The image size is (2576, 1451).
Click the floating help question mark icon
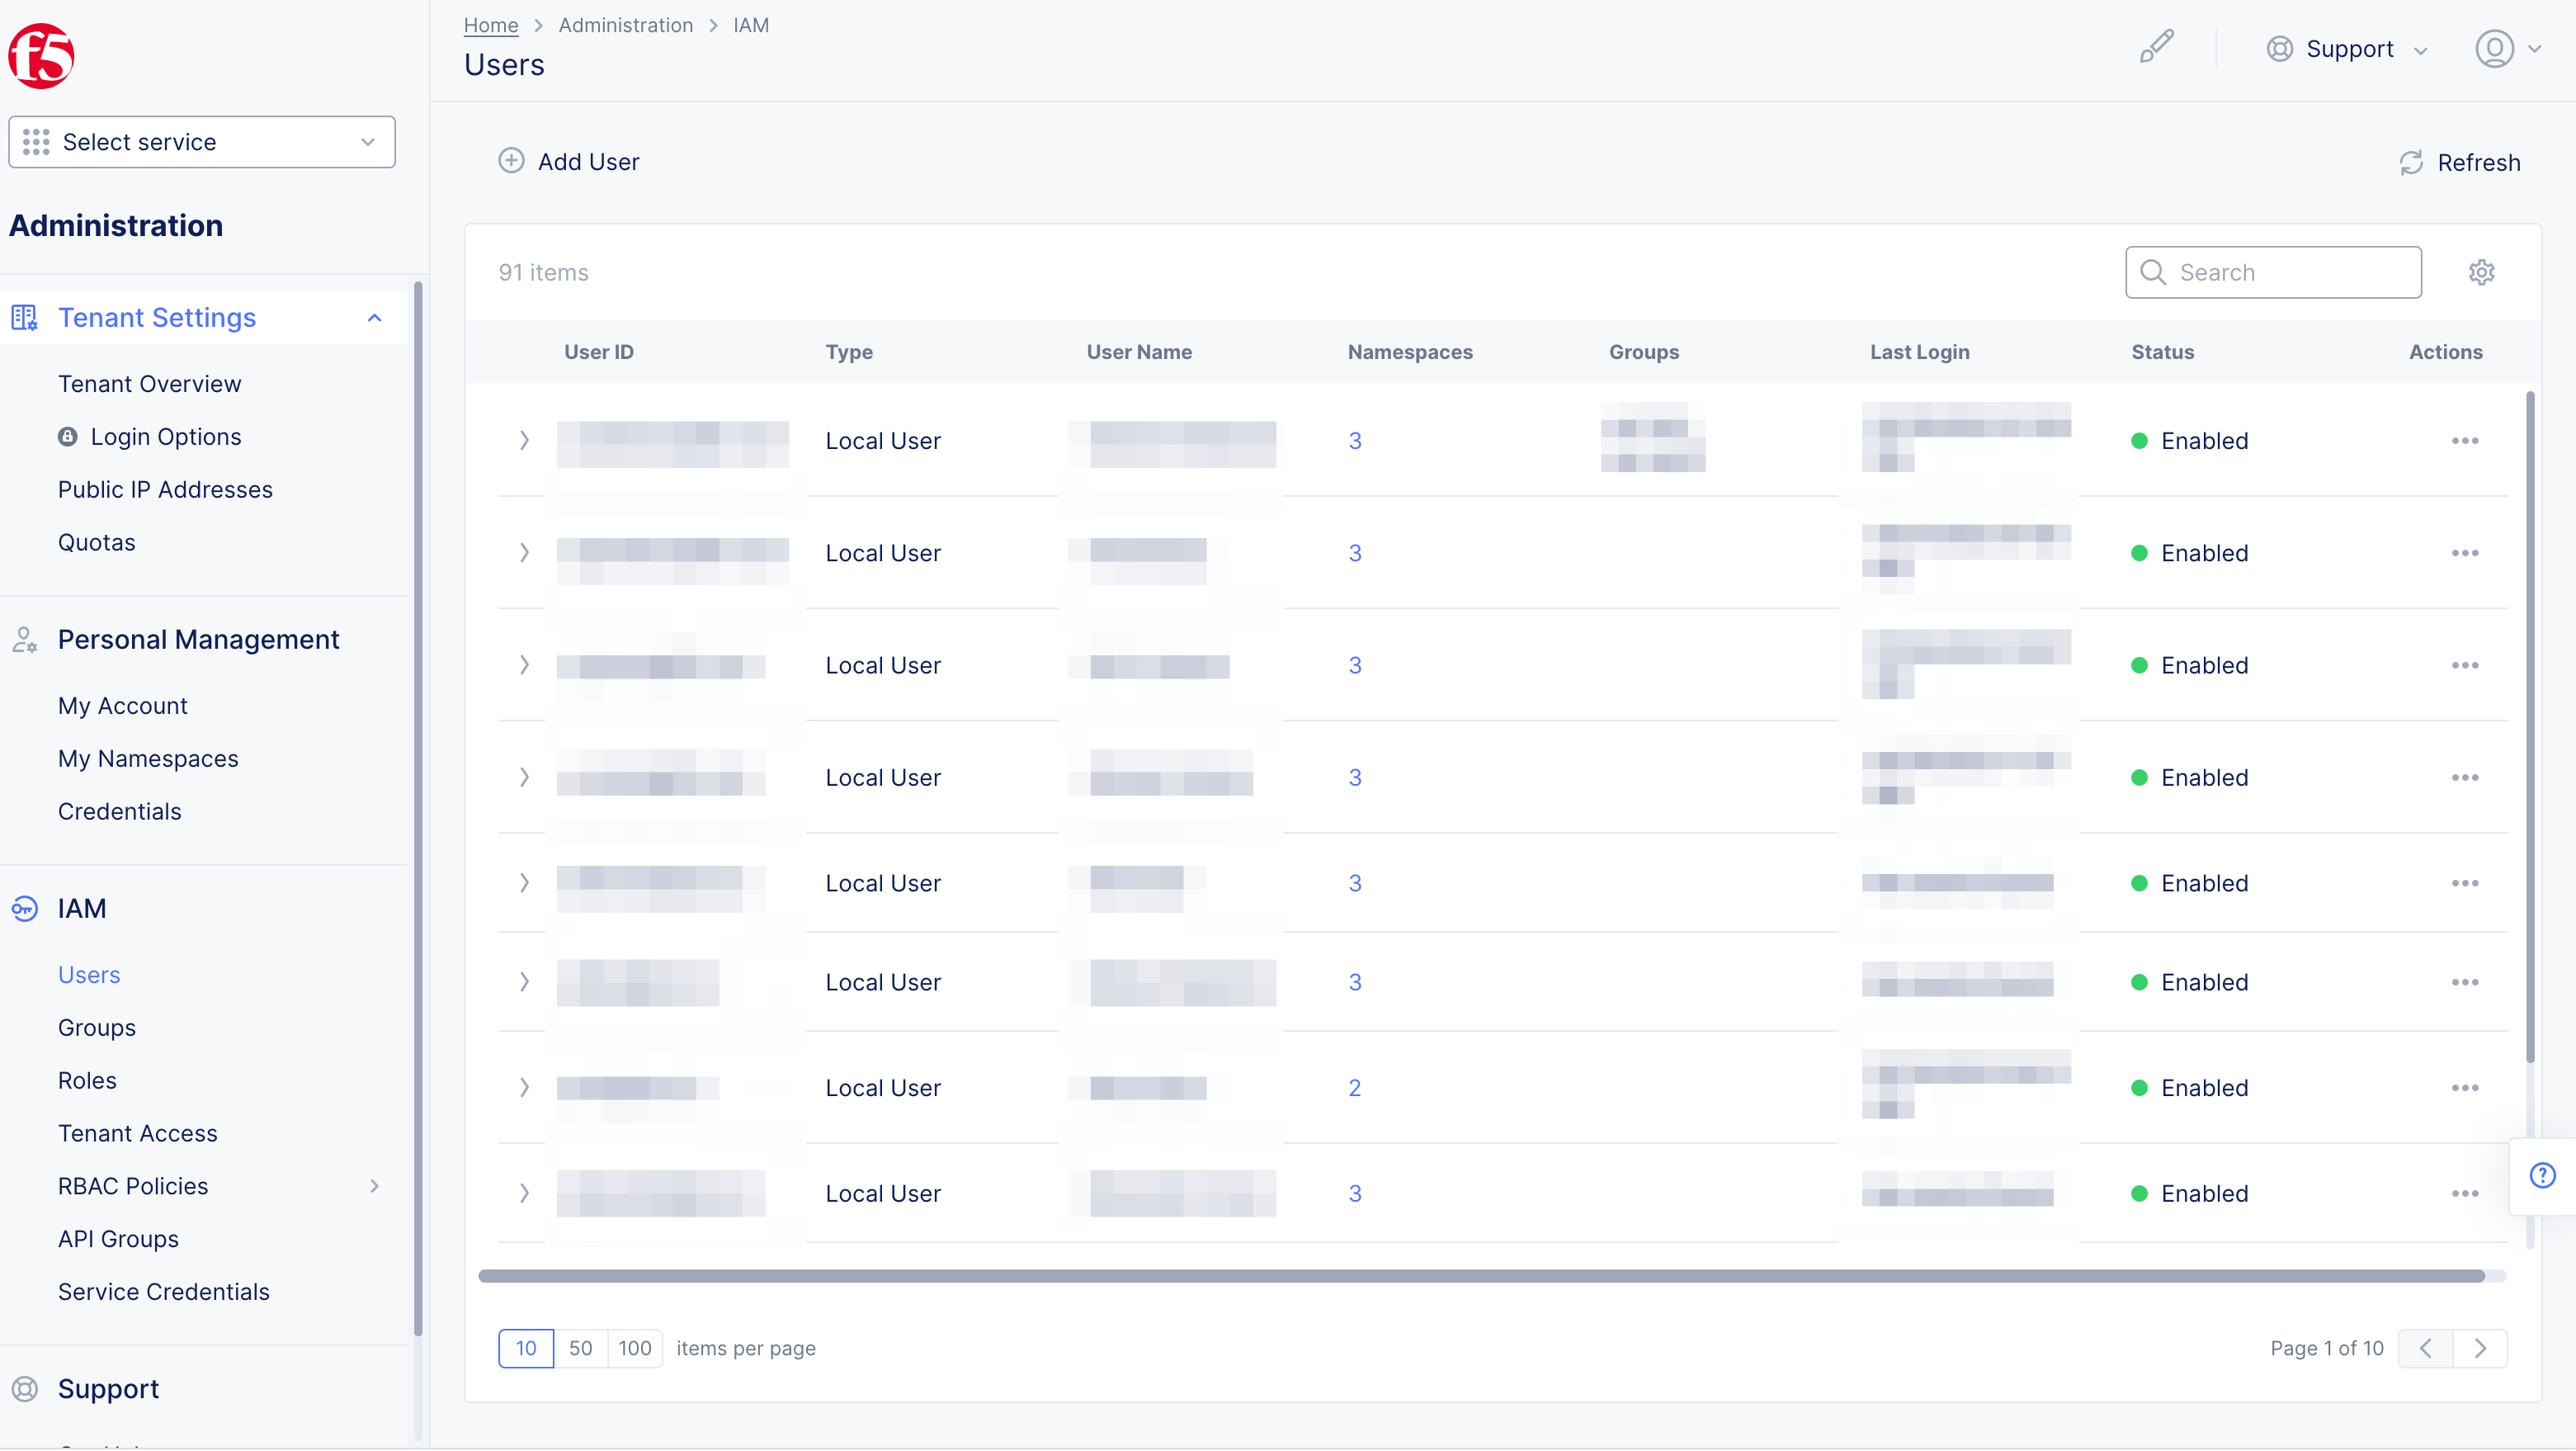coord(2542,1175)
